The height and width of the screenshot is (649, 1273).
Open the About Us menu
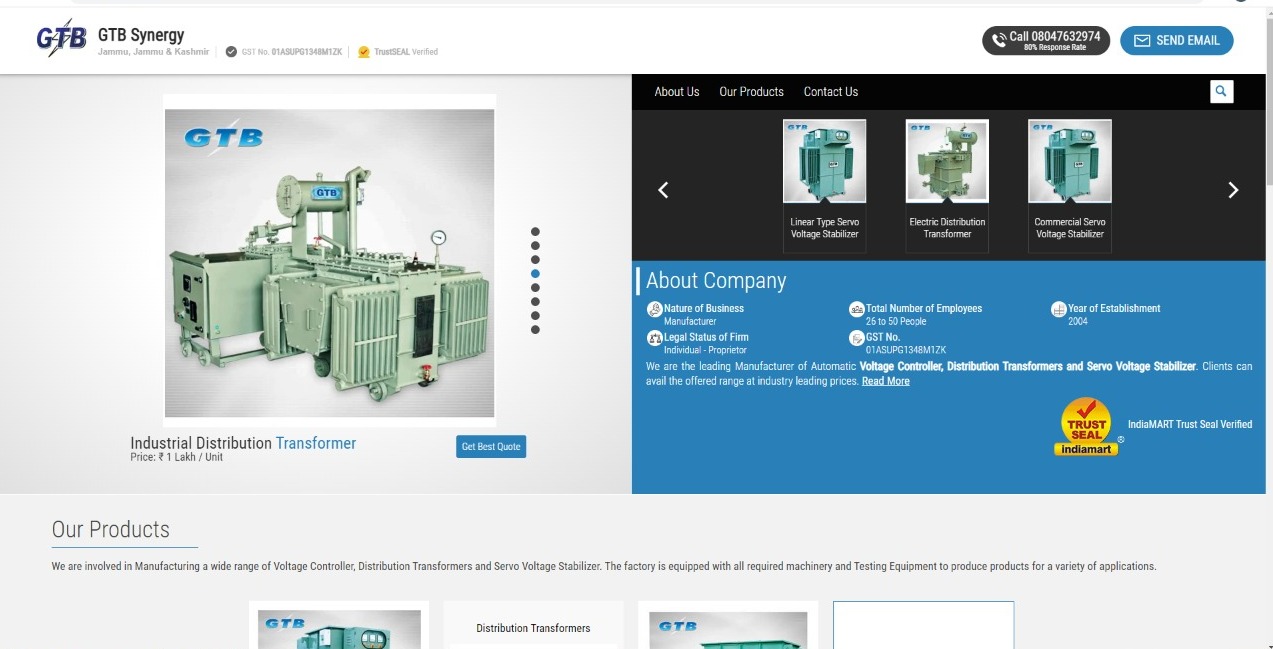(677, 91)
